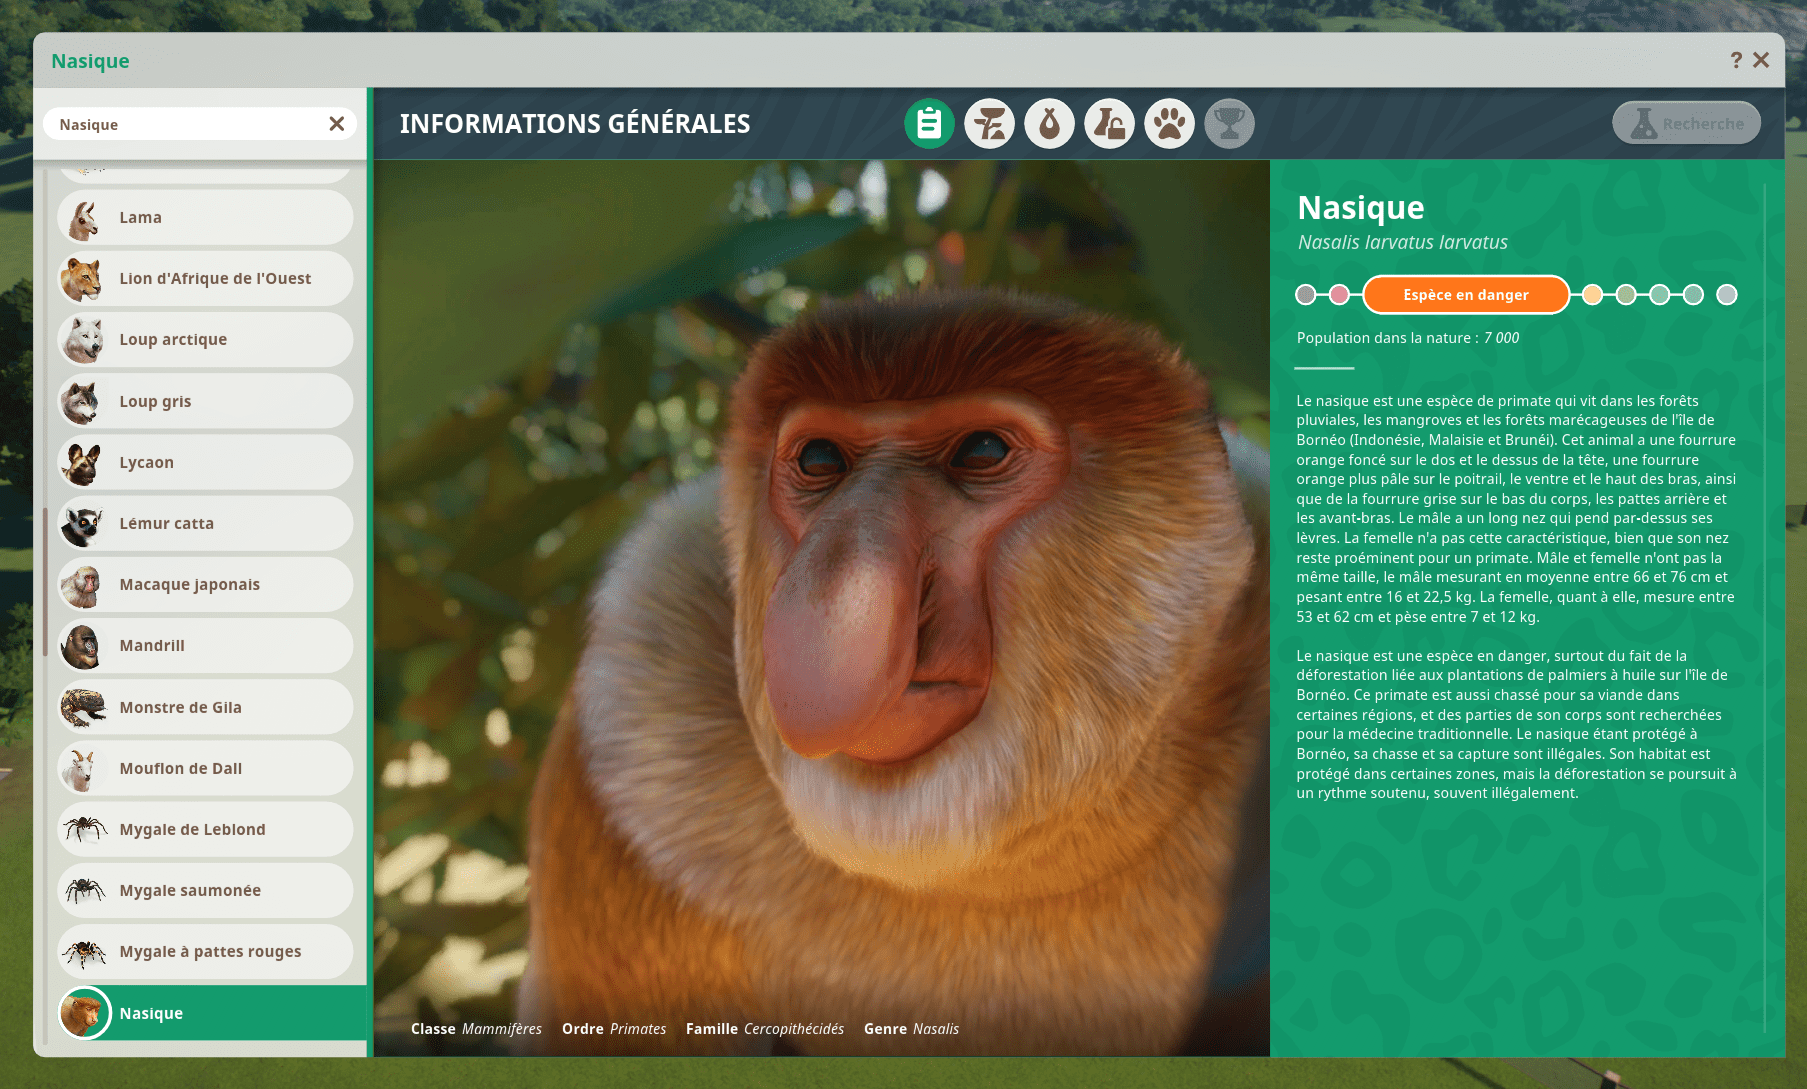1807x1089 pixels.
Task: Click the pink conservation status dot
Action: coord(1339,295)
